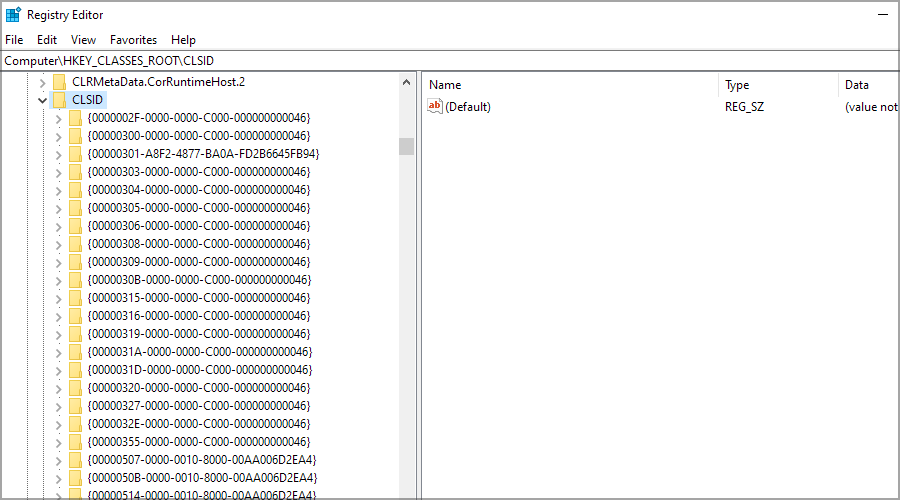
Task: Expand key {00000300-0000-0000-C000-000000000046}
Action: click(58, 136)
